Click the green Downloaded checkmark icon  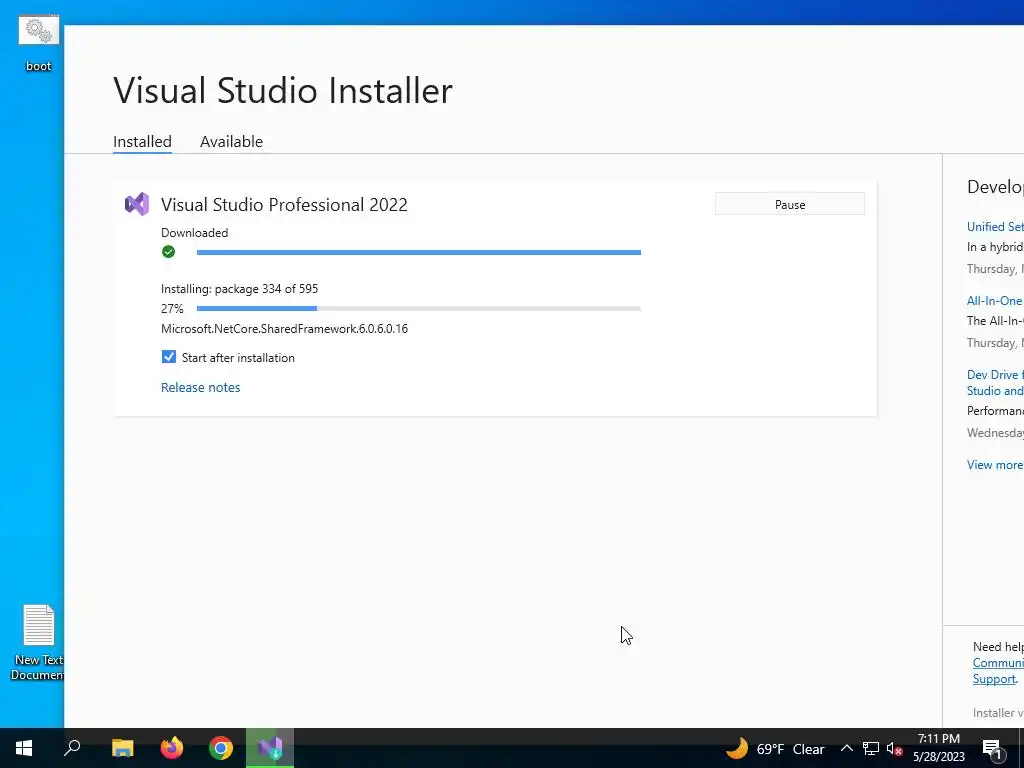(168, 252)
